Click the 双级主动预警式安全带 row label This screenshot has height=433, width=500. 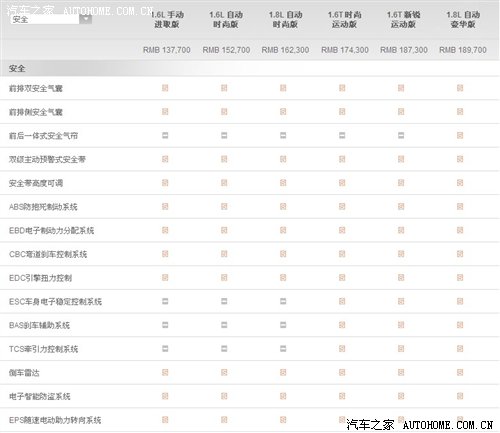pos(47,159)
